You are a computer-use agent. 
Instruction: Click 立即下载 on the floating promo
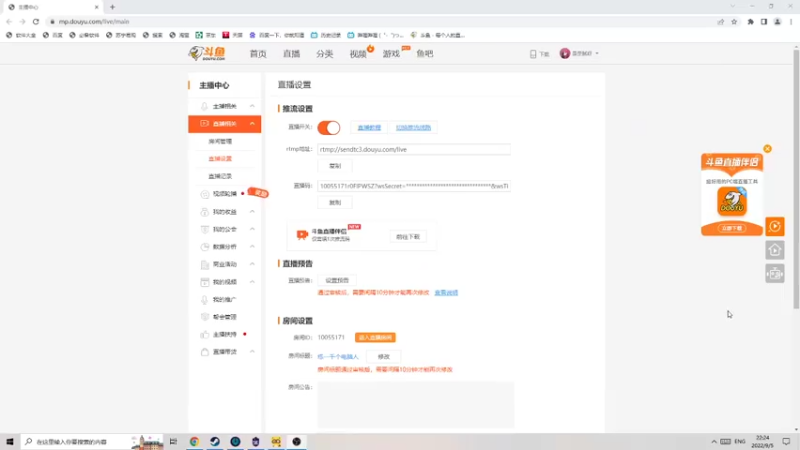[x=732, y=229]
